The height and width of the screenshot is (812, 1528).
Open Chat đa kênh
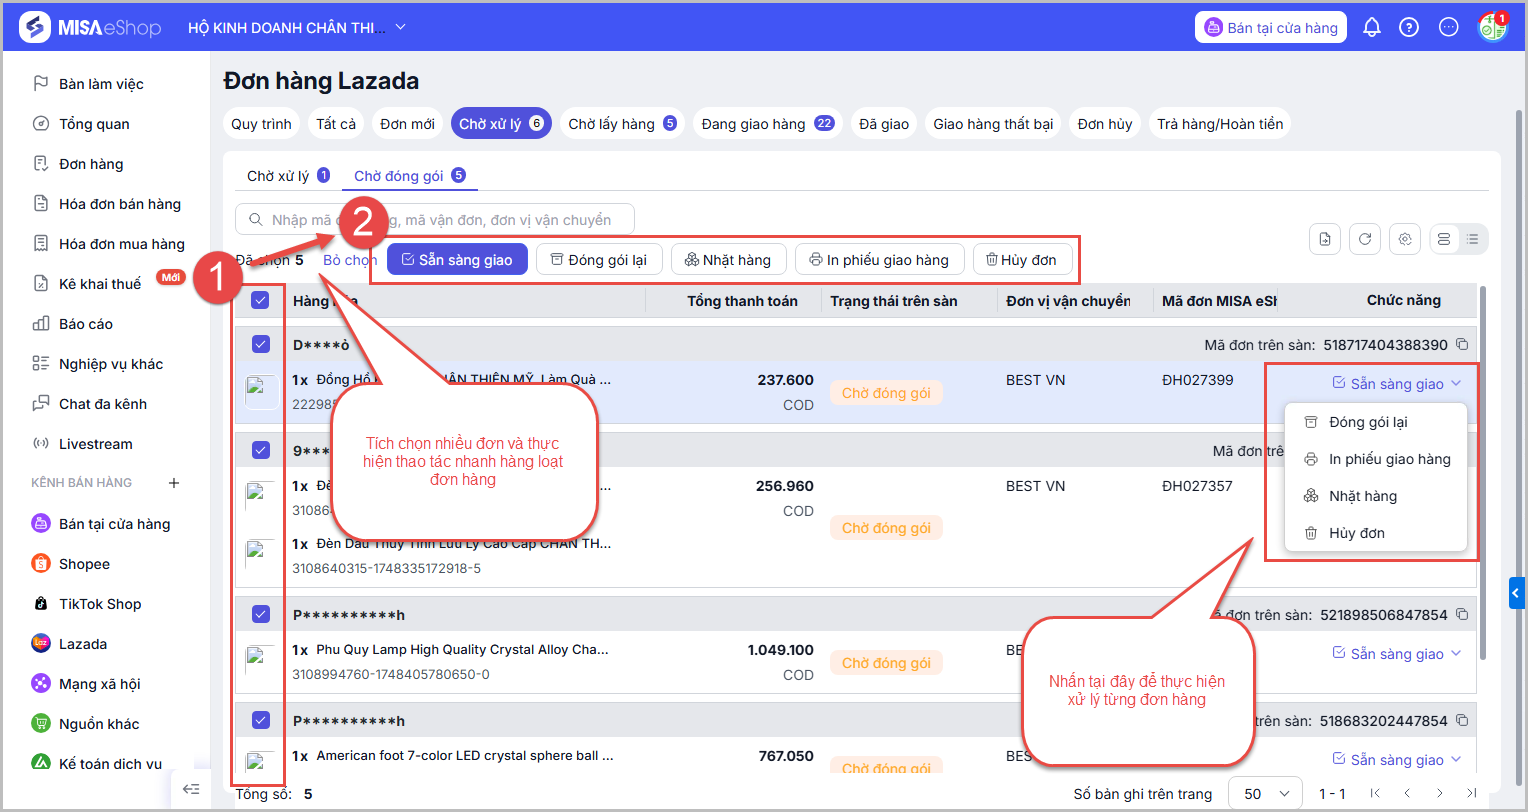click(102, 404)
